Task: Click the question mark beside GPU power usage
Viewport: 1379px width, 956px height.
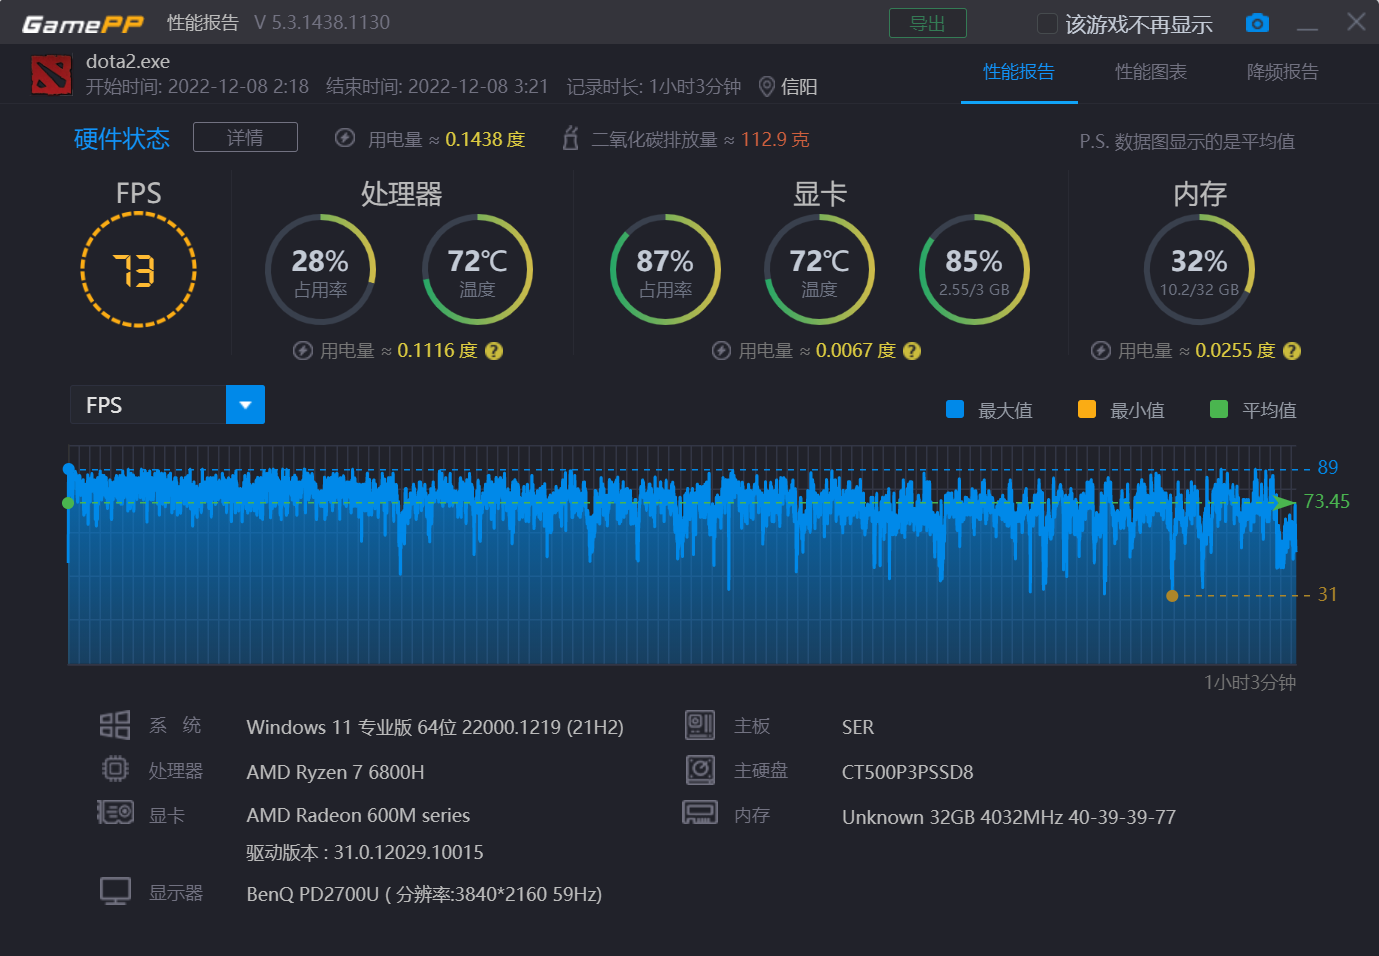Action: [911, 351]
